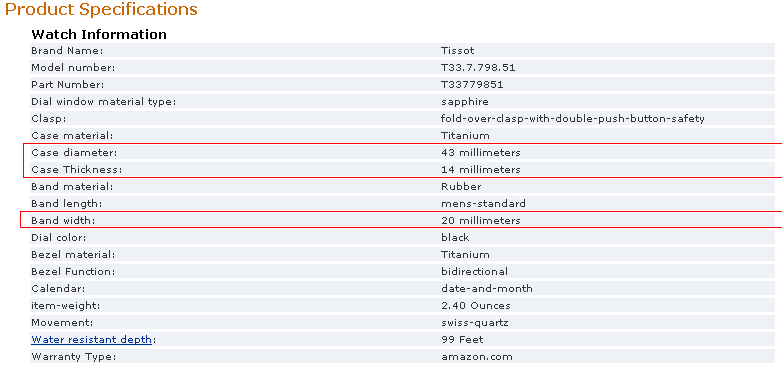Screen dimensions: 782x369
Task: Click the Band length label
Action: (x=66, y=203)
